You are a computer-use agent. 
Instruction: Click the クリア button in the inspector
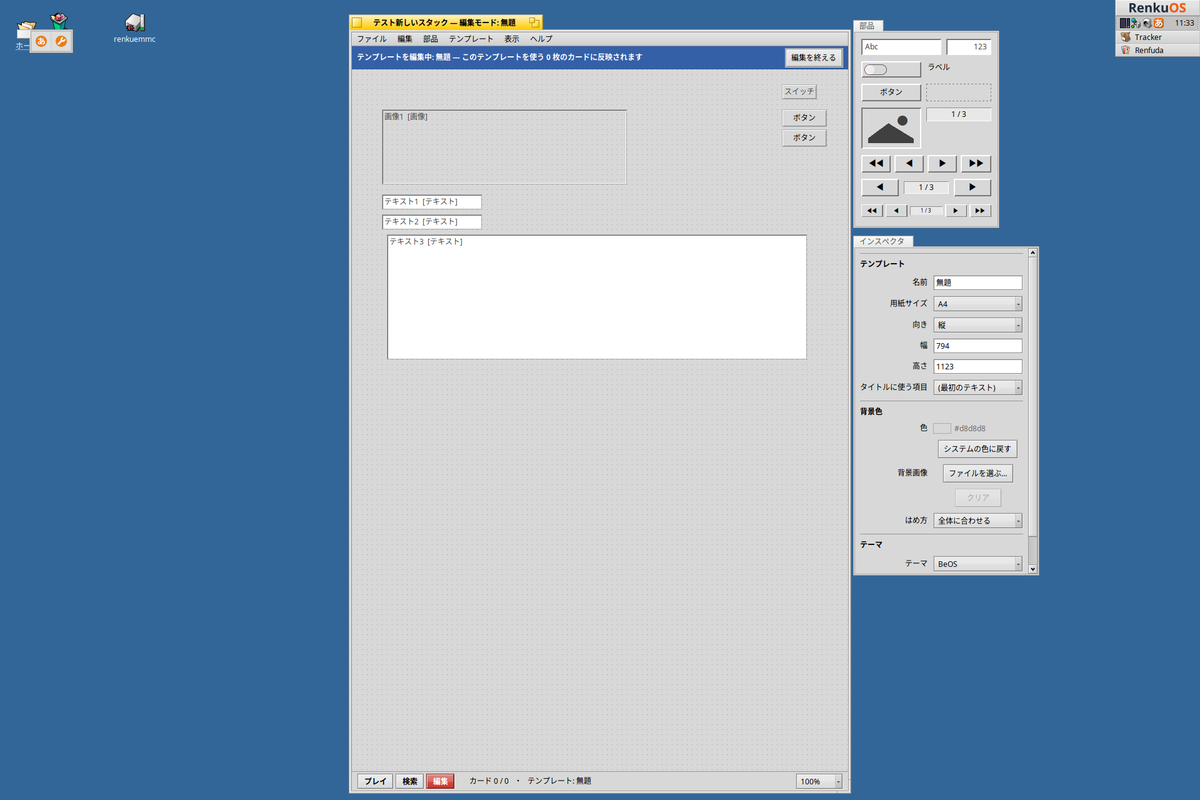978,497
